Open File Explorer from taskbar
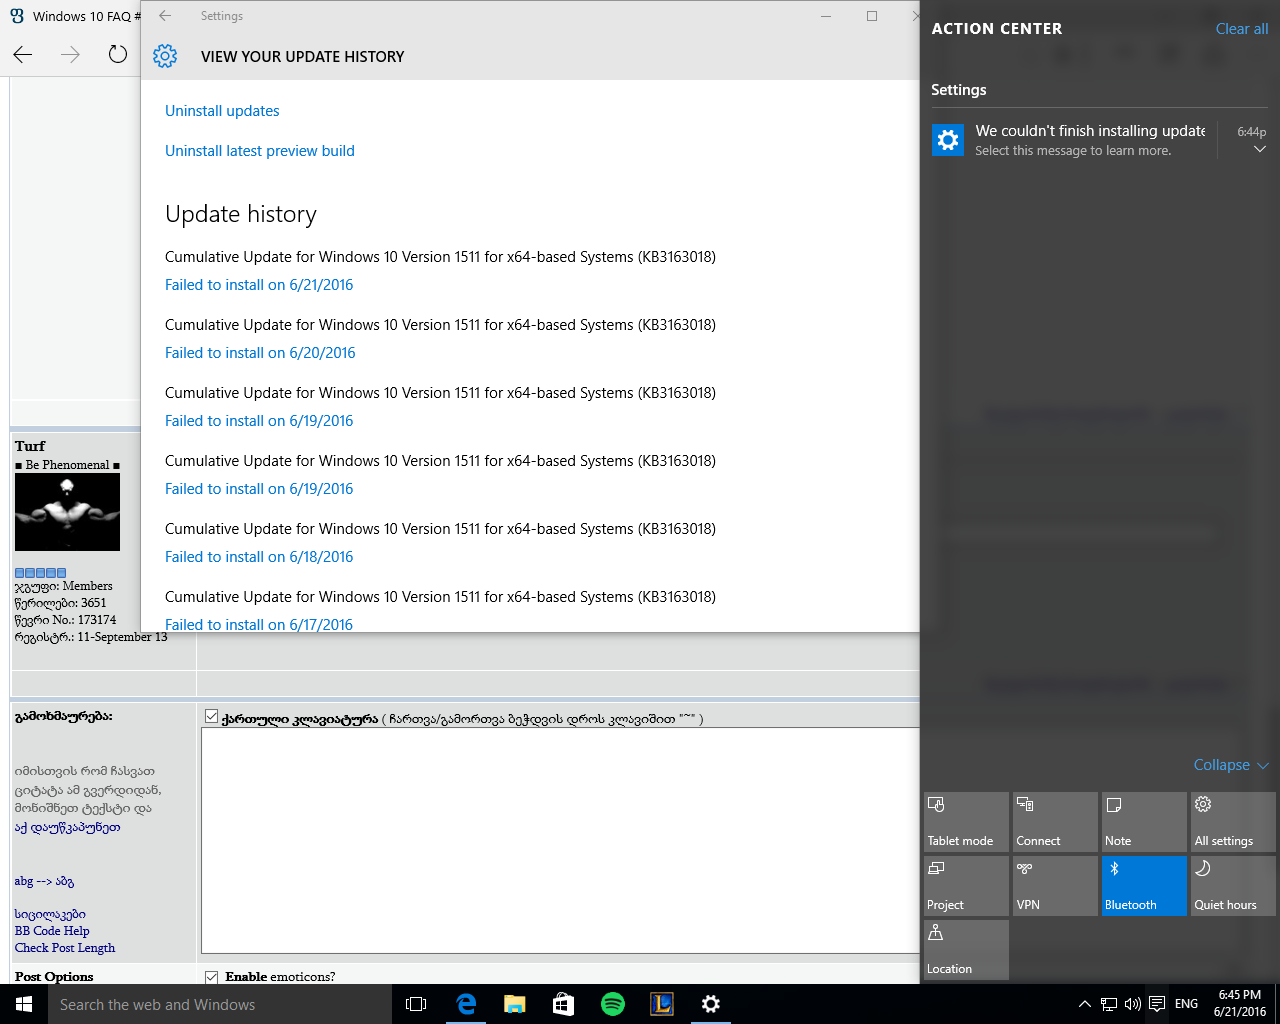1280x1024 pixels. (515, 1004)
